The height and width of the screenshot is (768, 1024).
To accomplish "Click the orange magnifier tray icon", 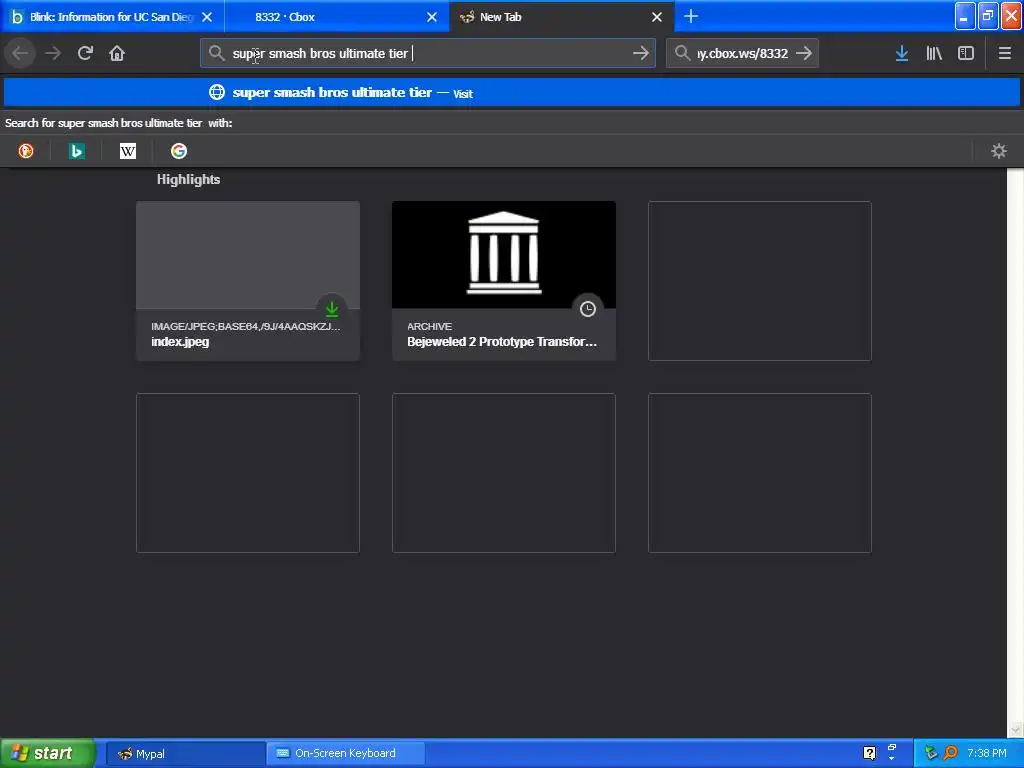I will 950,753.
